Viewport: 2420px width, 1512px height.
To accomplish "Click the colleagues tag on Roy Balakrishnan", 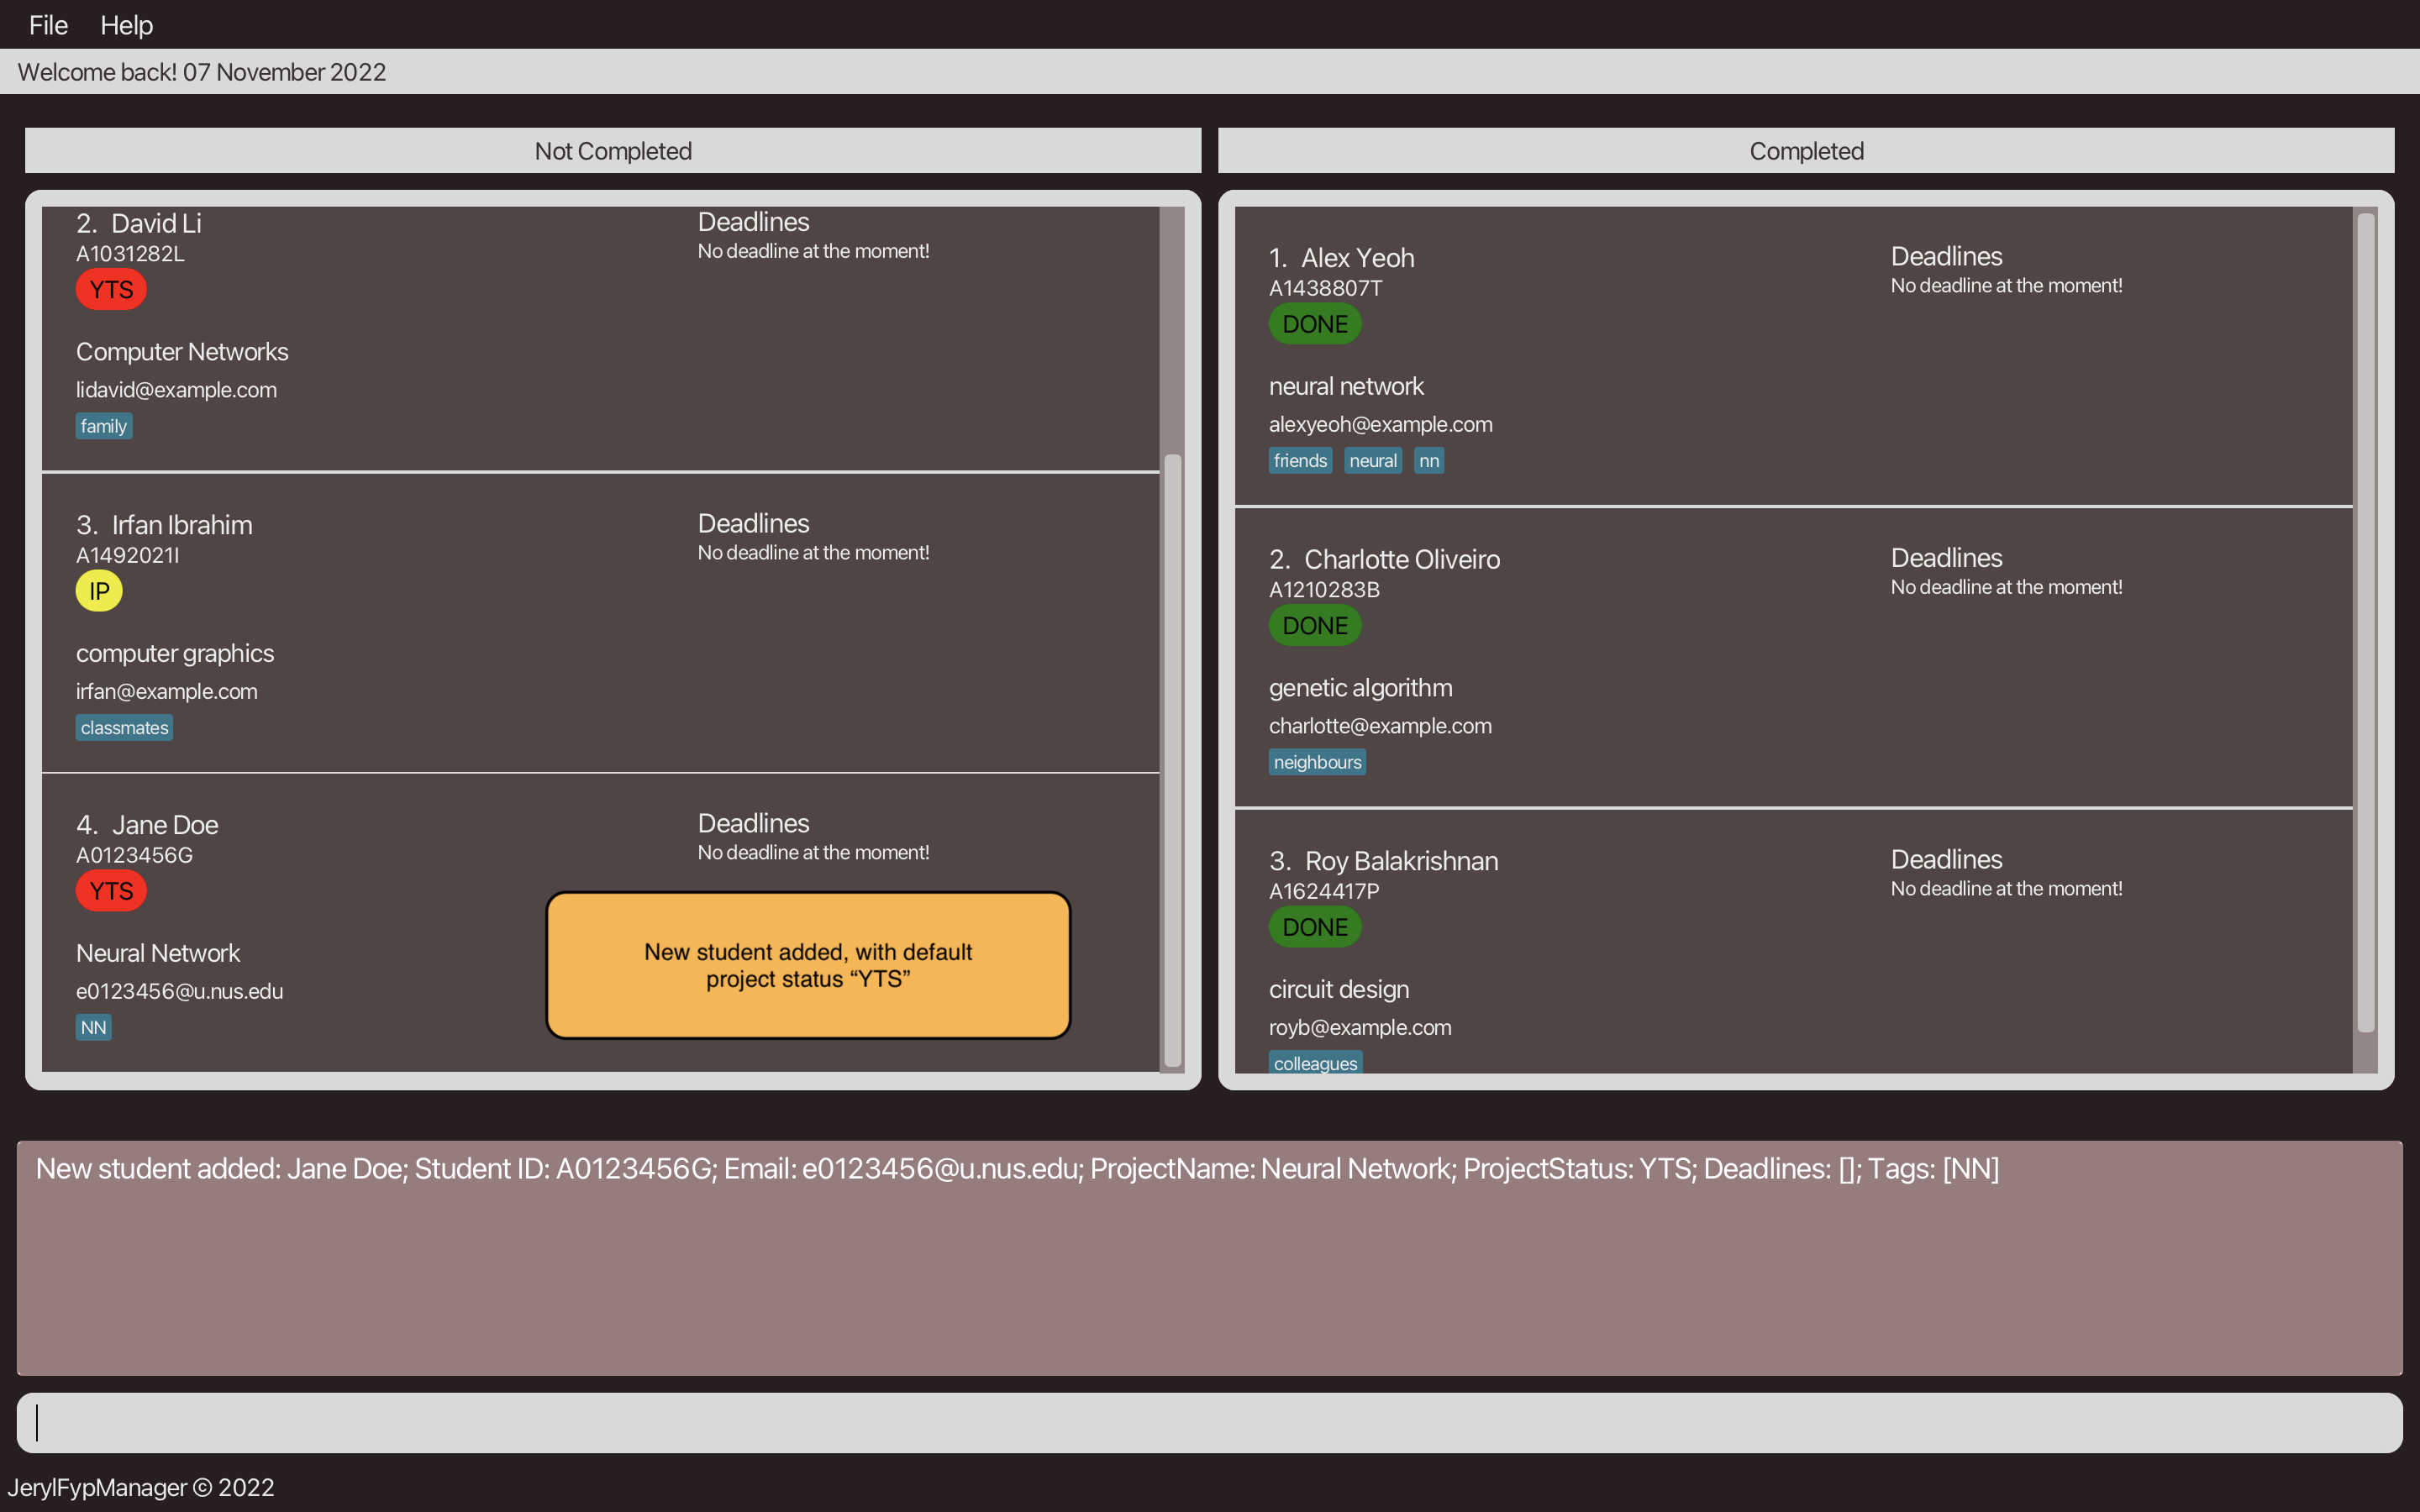I will tap(1315, 1063).
